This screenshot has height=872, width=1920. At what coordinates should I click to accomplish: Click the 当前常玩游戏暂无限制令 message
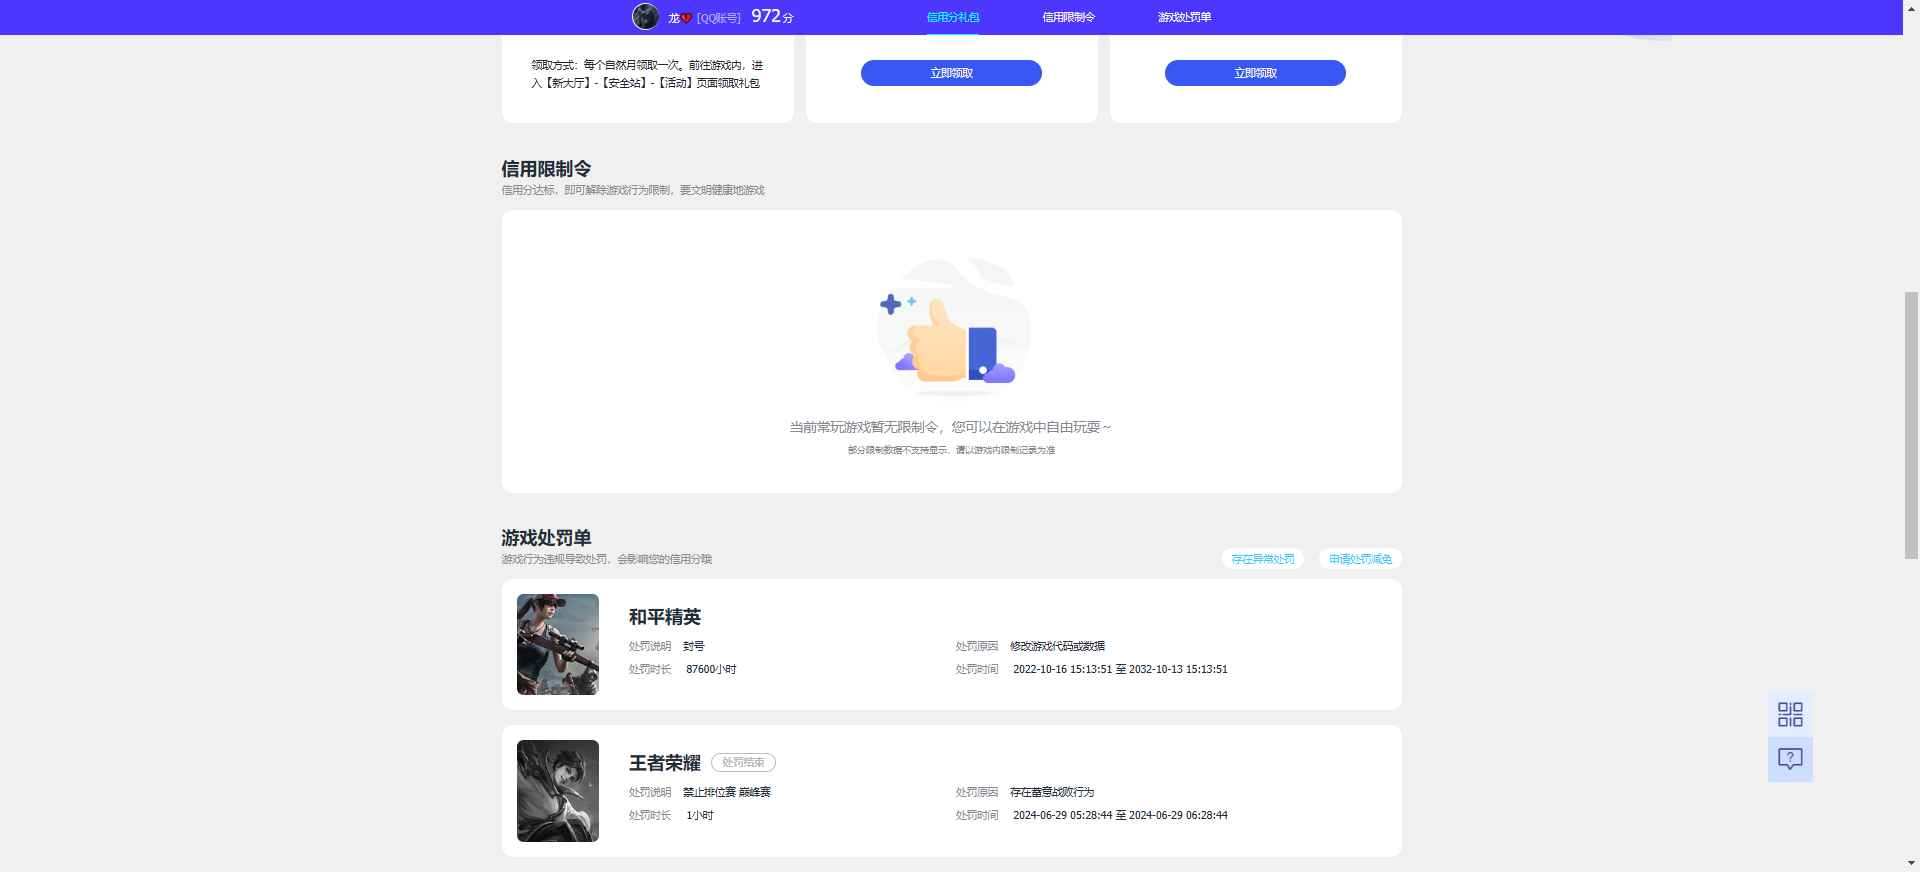coord(951,427)
